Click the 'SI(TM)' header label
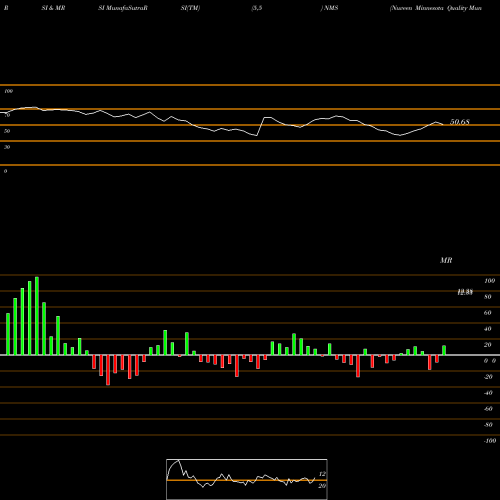 coord(190,8)
